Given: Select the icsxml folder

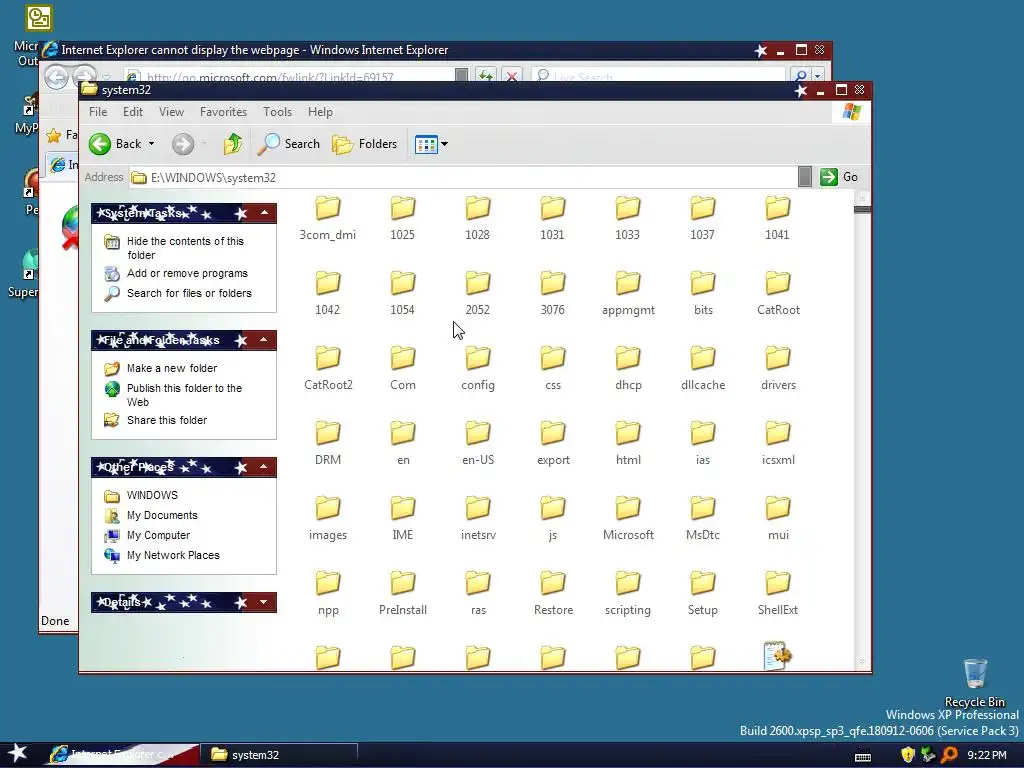Looking at the screenshot, I should pos(778,443).
